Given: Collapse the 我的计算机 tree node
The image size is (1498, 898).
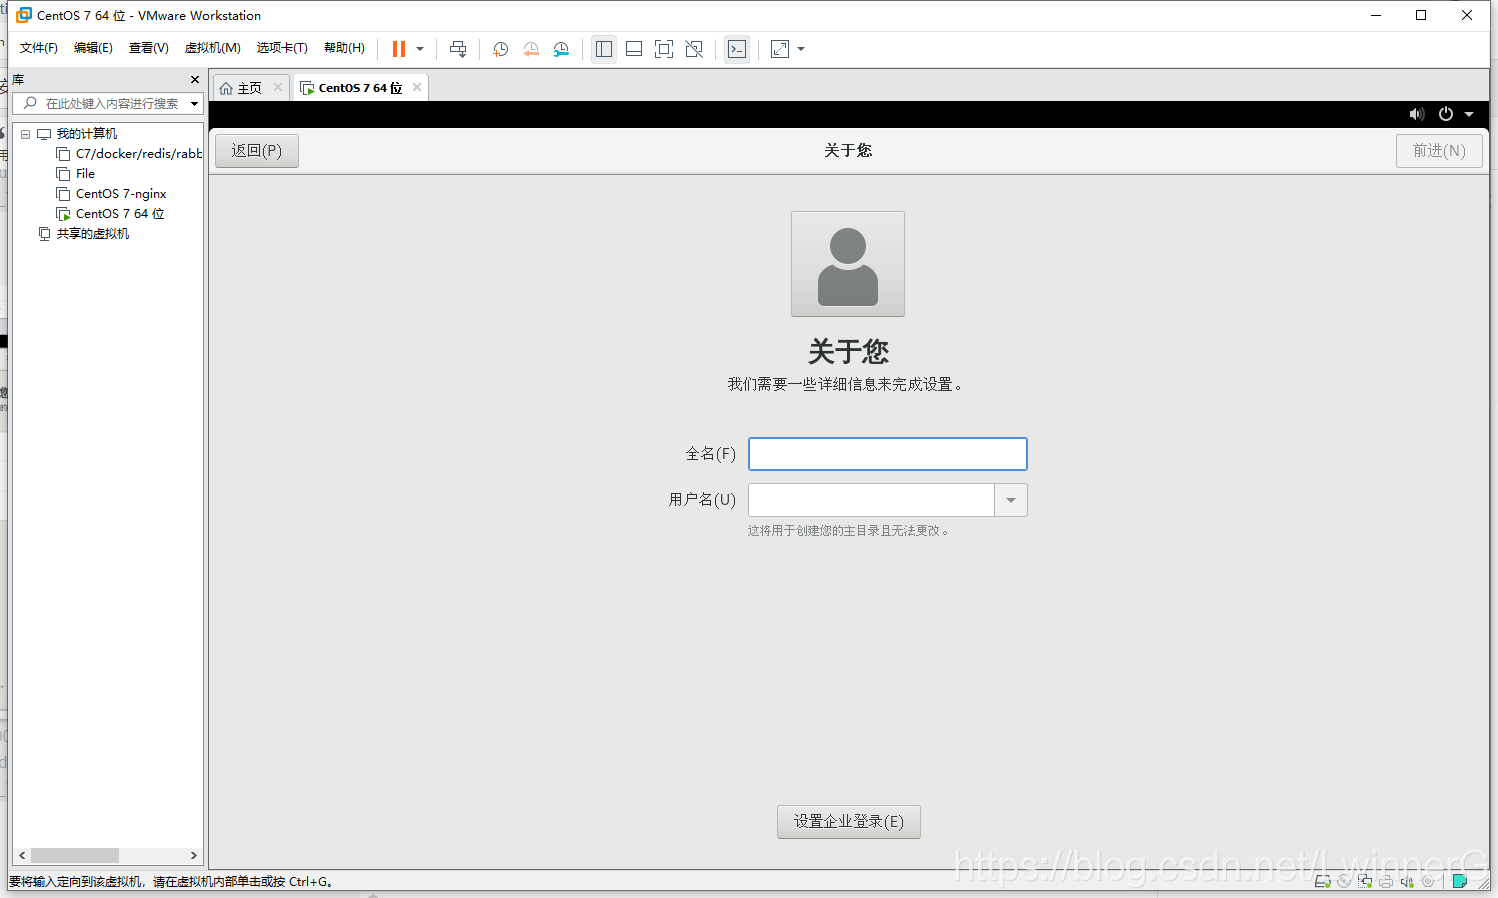Looking at the screenshot, I should point(25,134).
